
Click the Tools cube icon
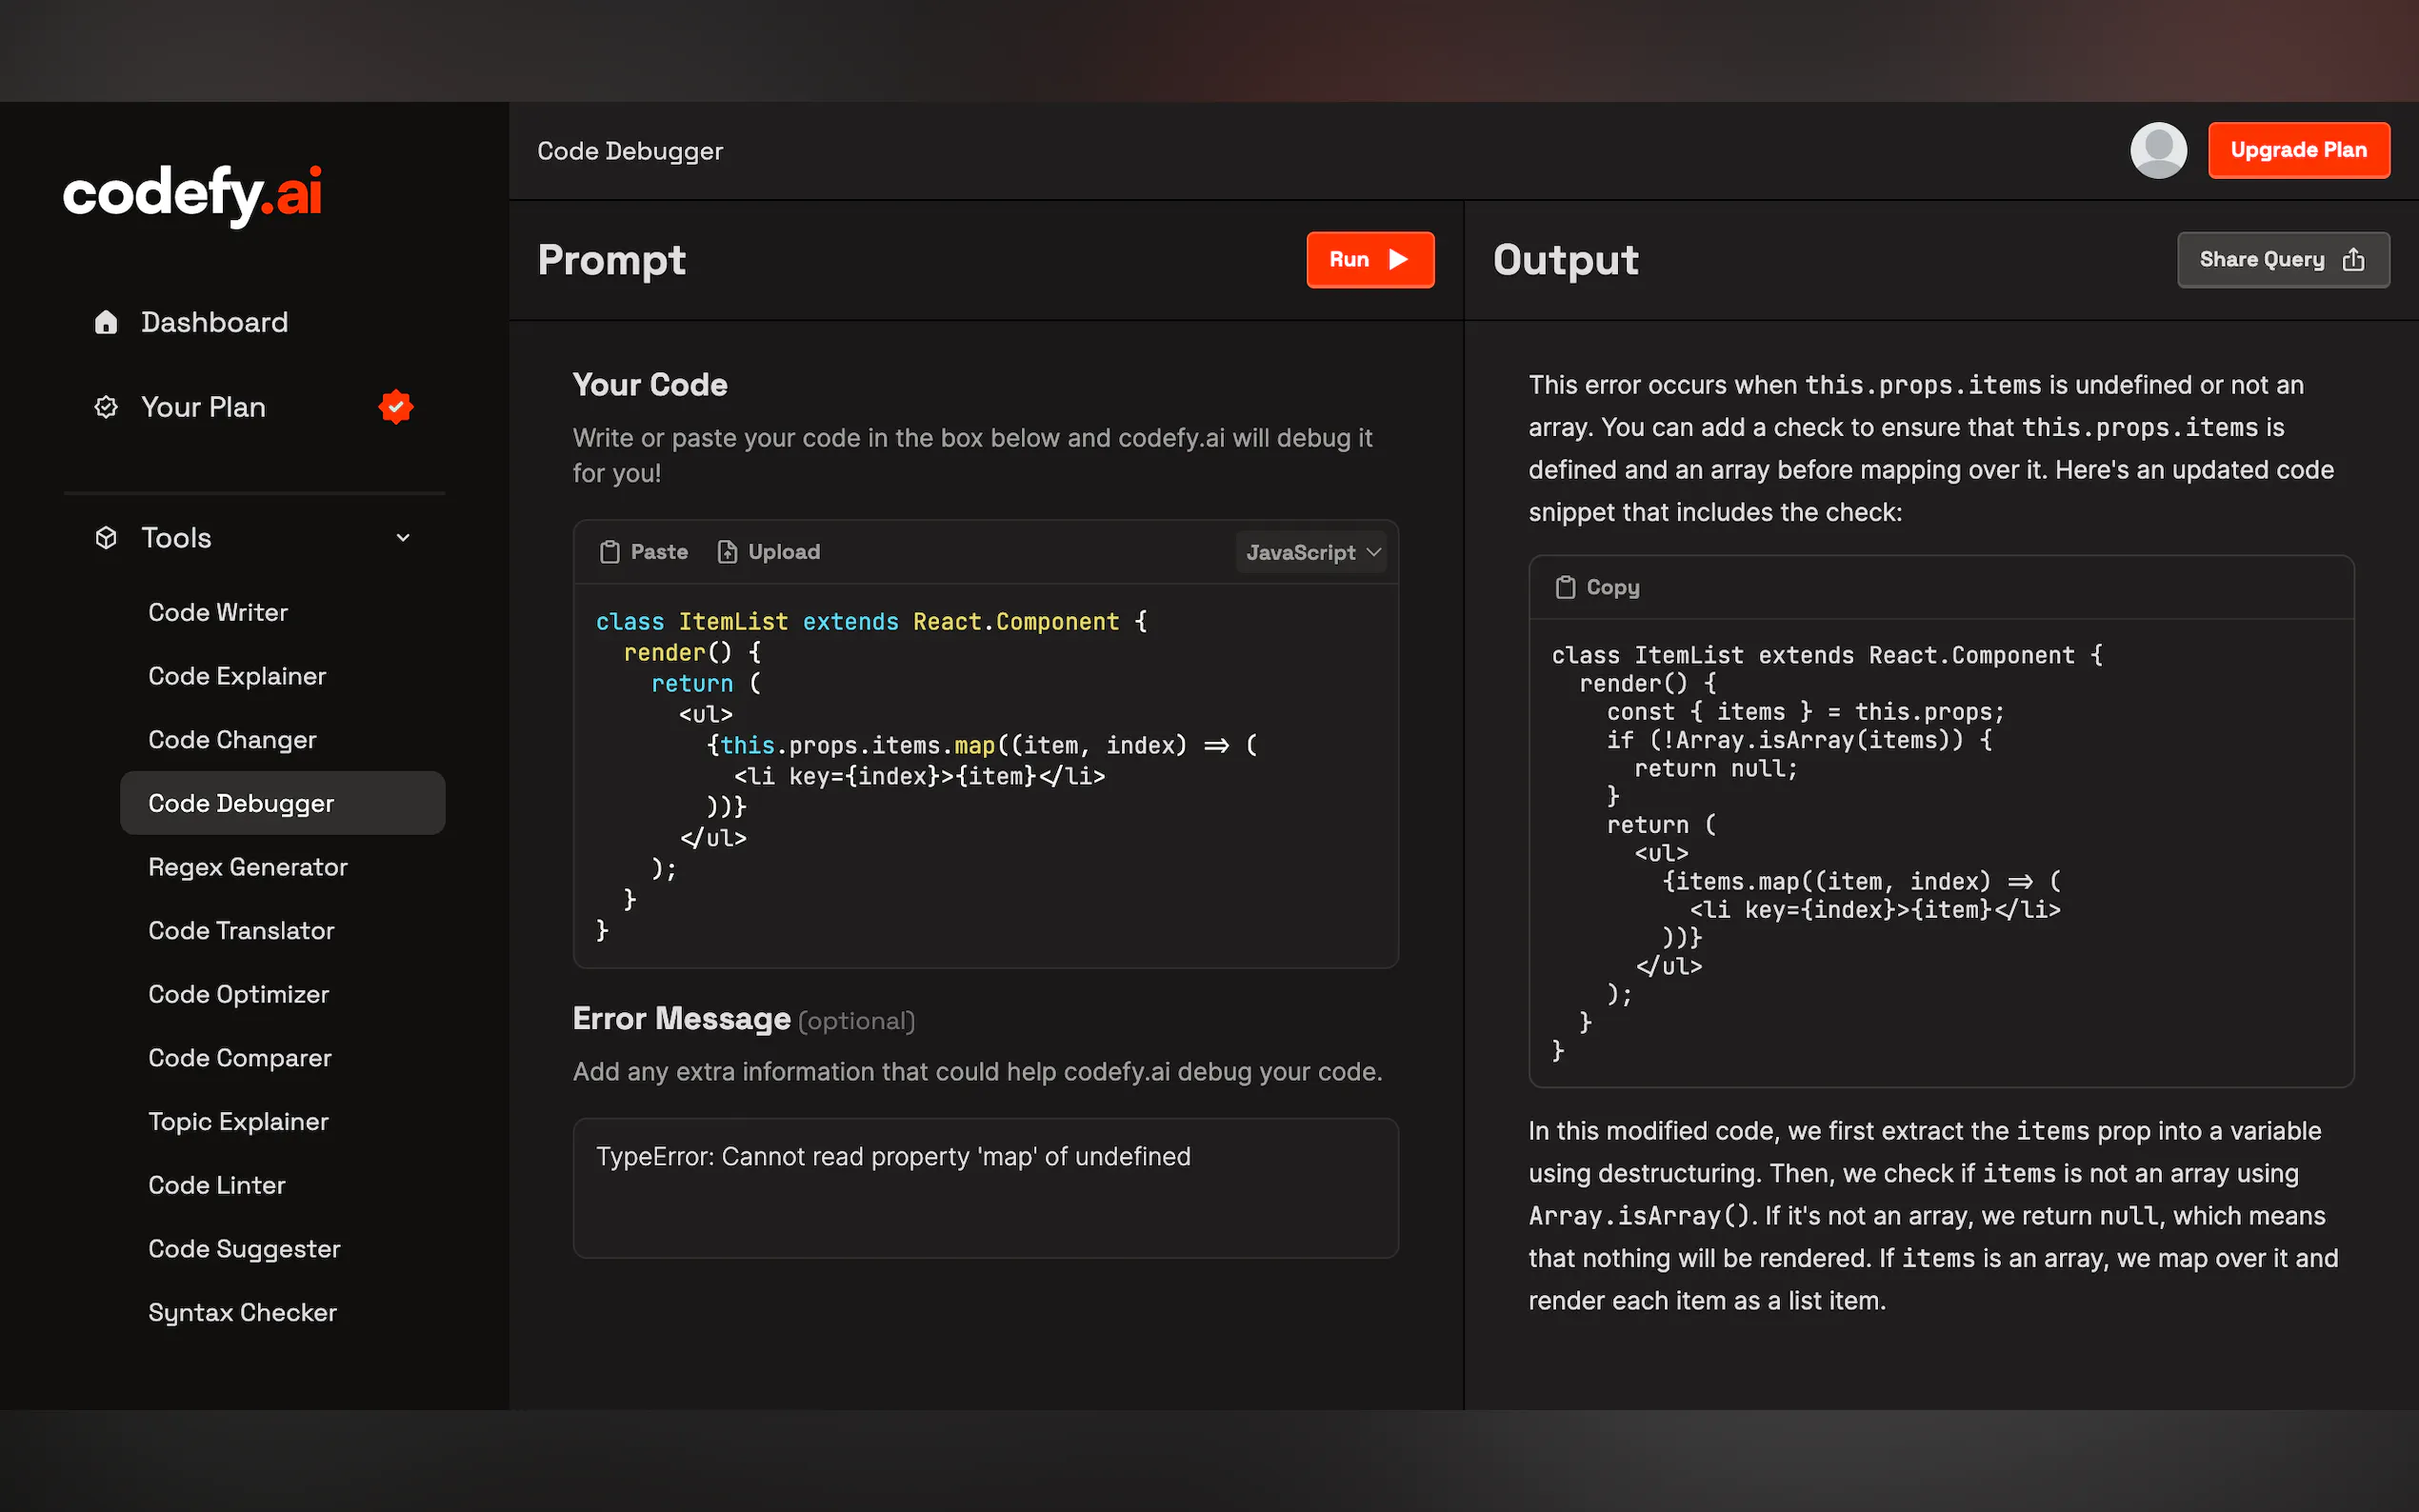pos(106,538)
